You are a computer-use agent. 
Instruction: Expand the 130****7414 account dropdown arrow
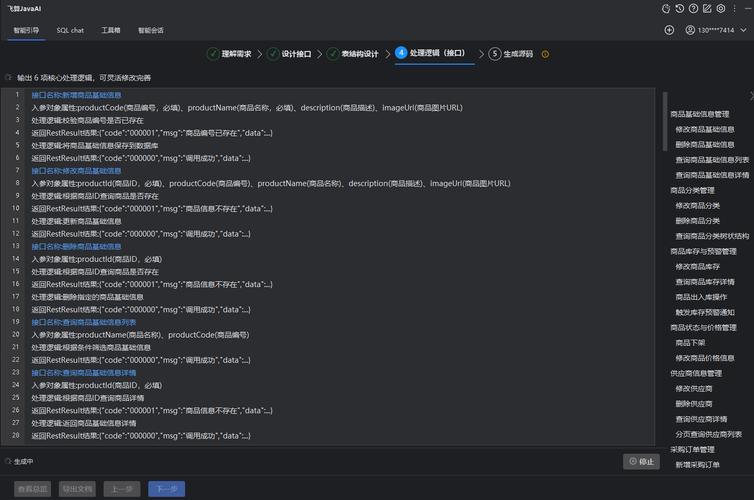click(743, 30)
